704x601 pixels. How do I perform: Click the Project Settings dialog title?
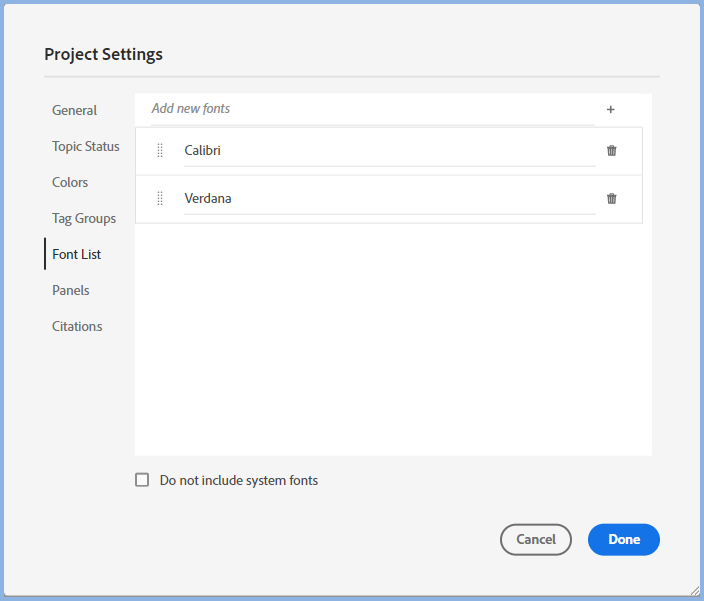(x=103, y=54)
